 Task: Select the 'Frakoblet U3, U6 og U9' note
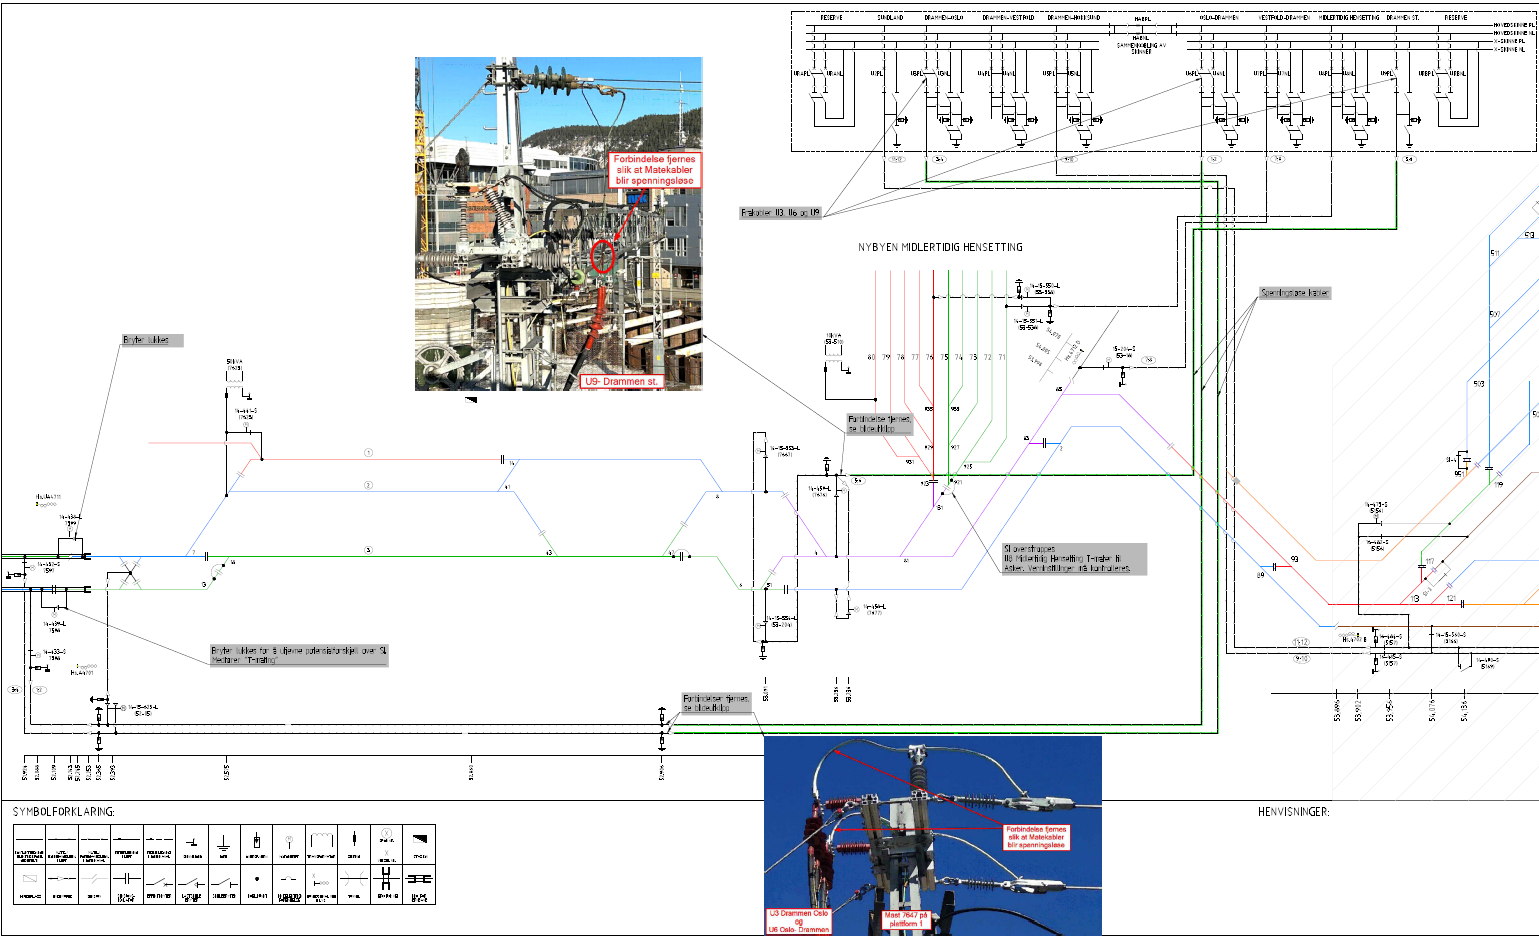780,213
